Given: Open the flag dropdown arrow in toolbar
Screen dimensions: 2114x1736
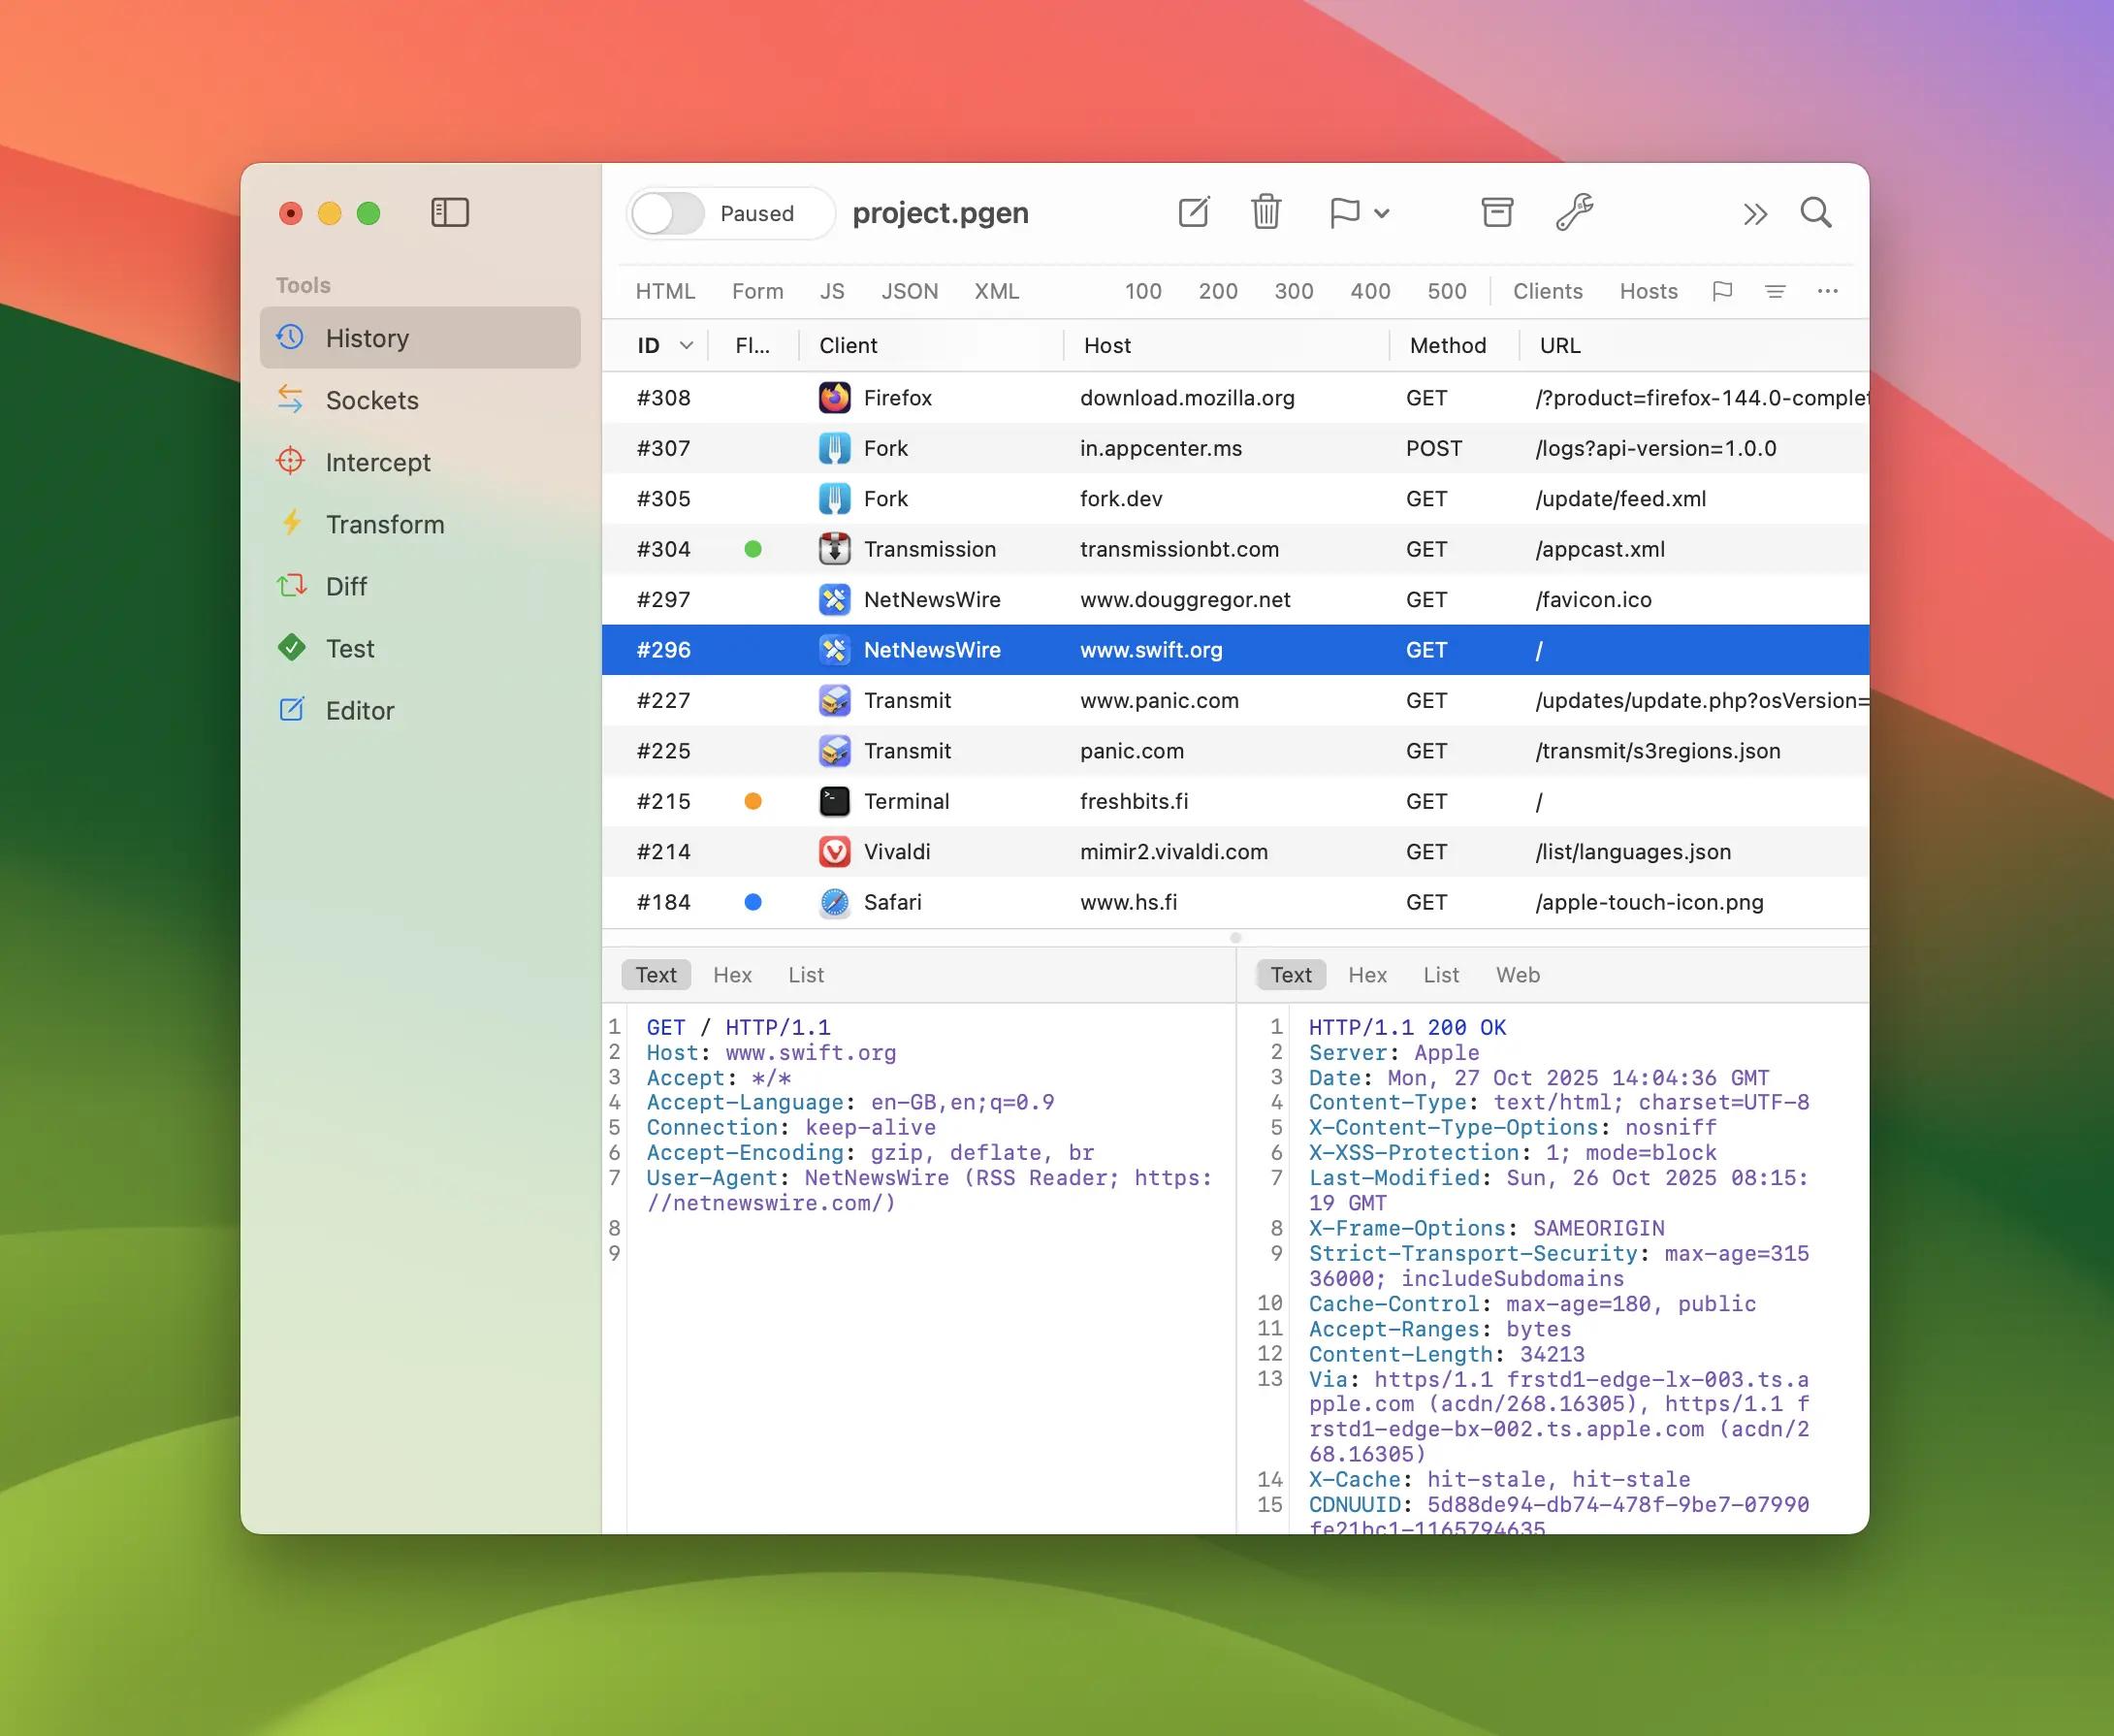Looking at the screenshot, I should [1382, 213].
